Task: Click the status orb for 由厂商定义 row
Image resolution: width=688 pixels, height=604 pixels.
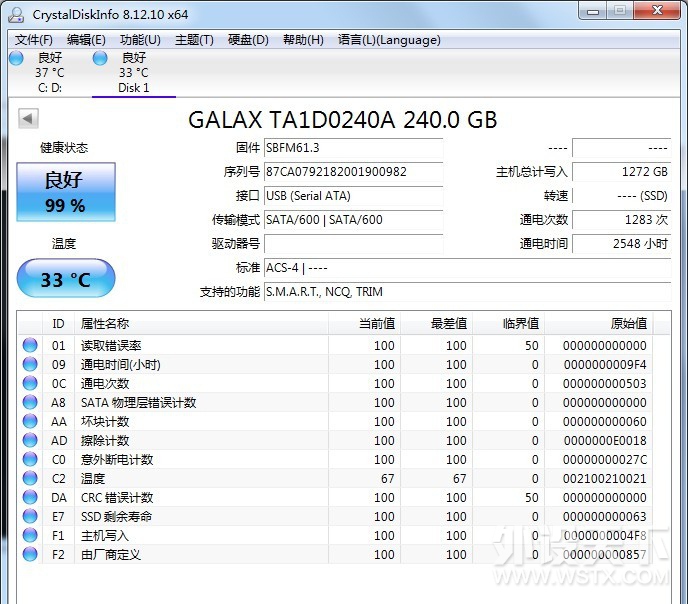Action: (x=30, y=554)
